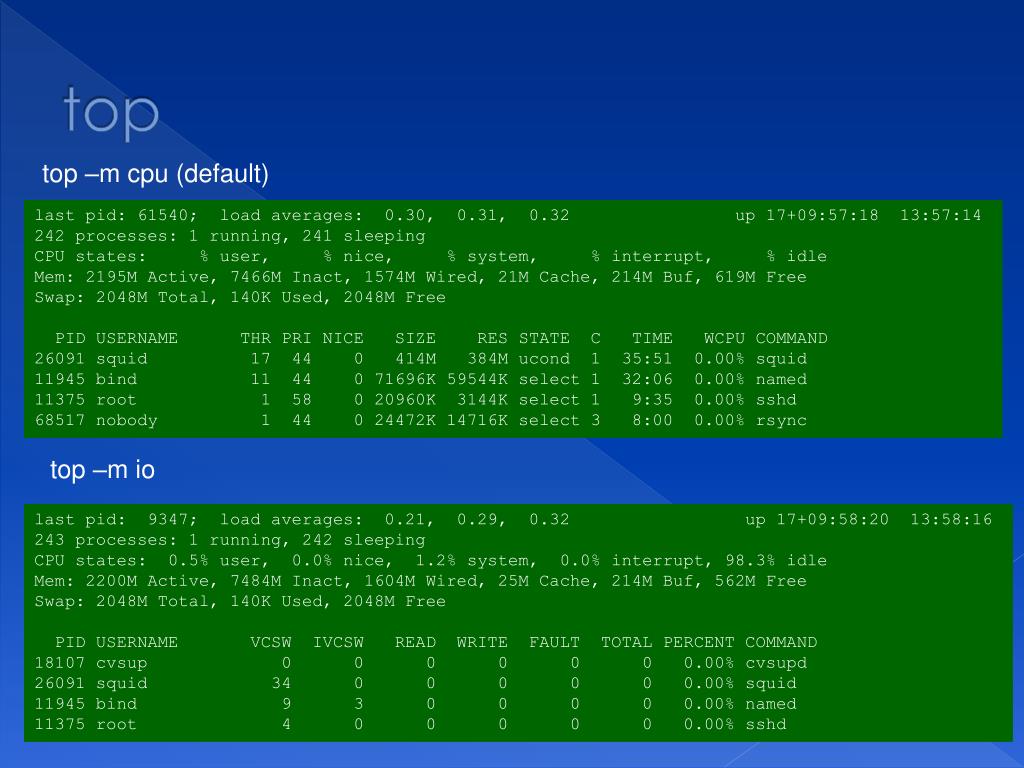This screenshot has height=768, width=1024.
Task: Click the VCSW value "34" for squid
Action: (x=281, y=683)
